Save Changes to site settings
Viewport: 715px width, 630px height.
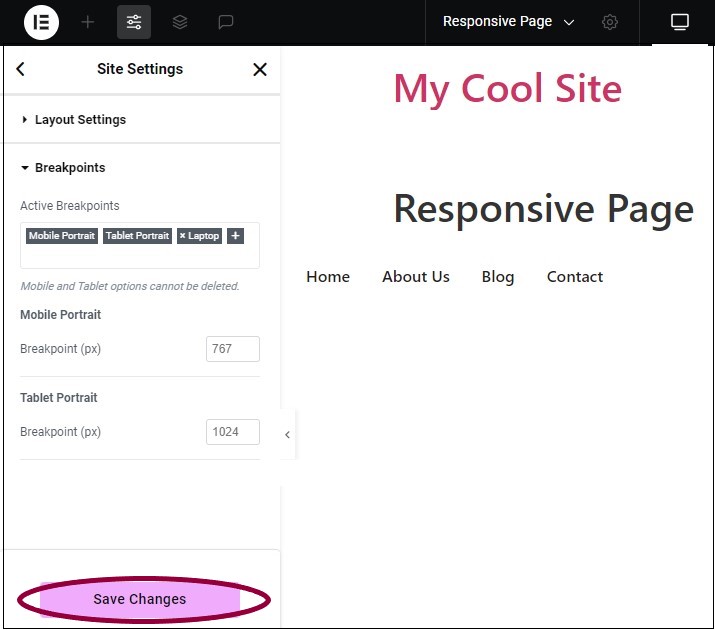[140, 599]
